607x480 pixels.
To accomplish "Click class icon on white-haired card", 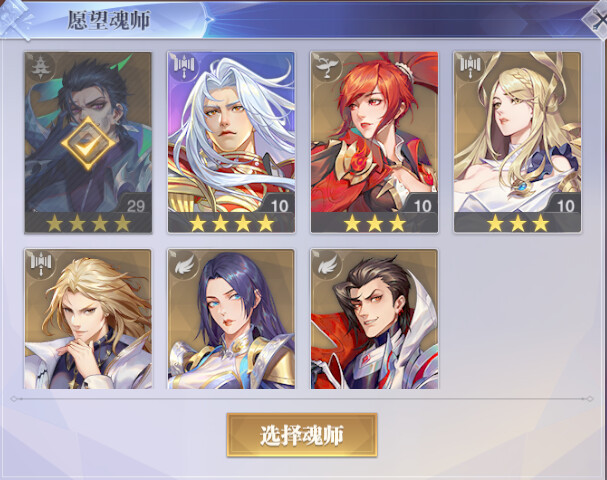I will [x=183, y=67].
